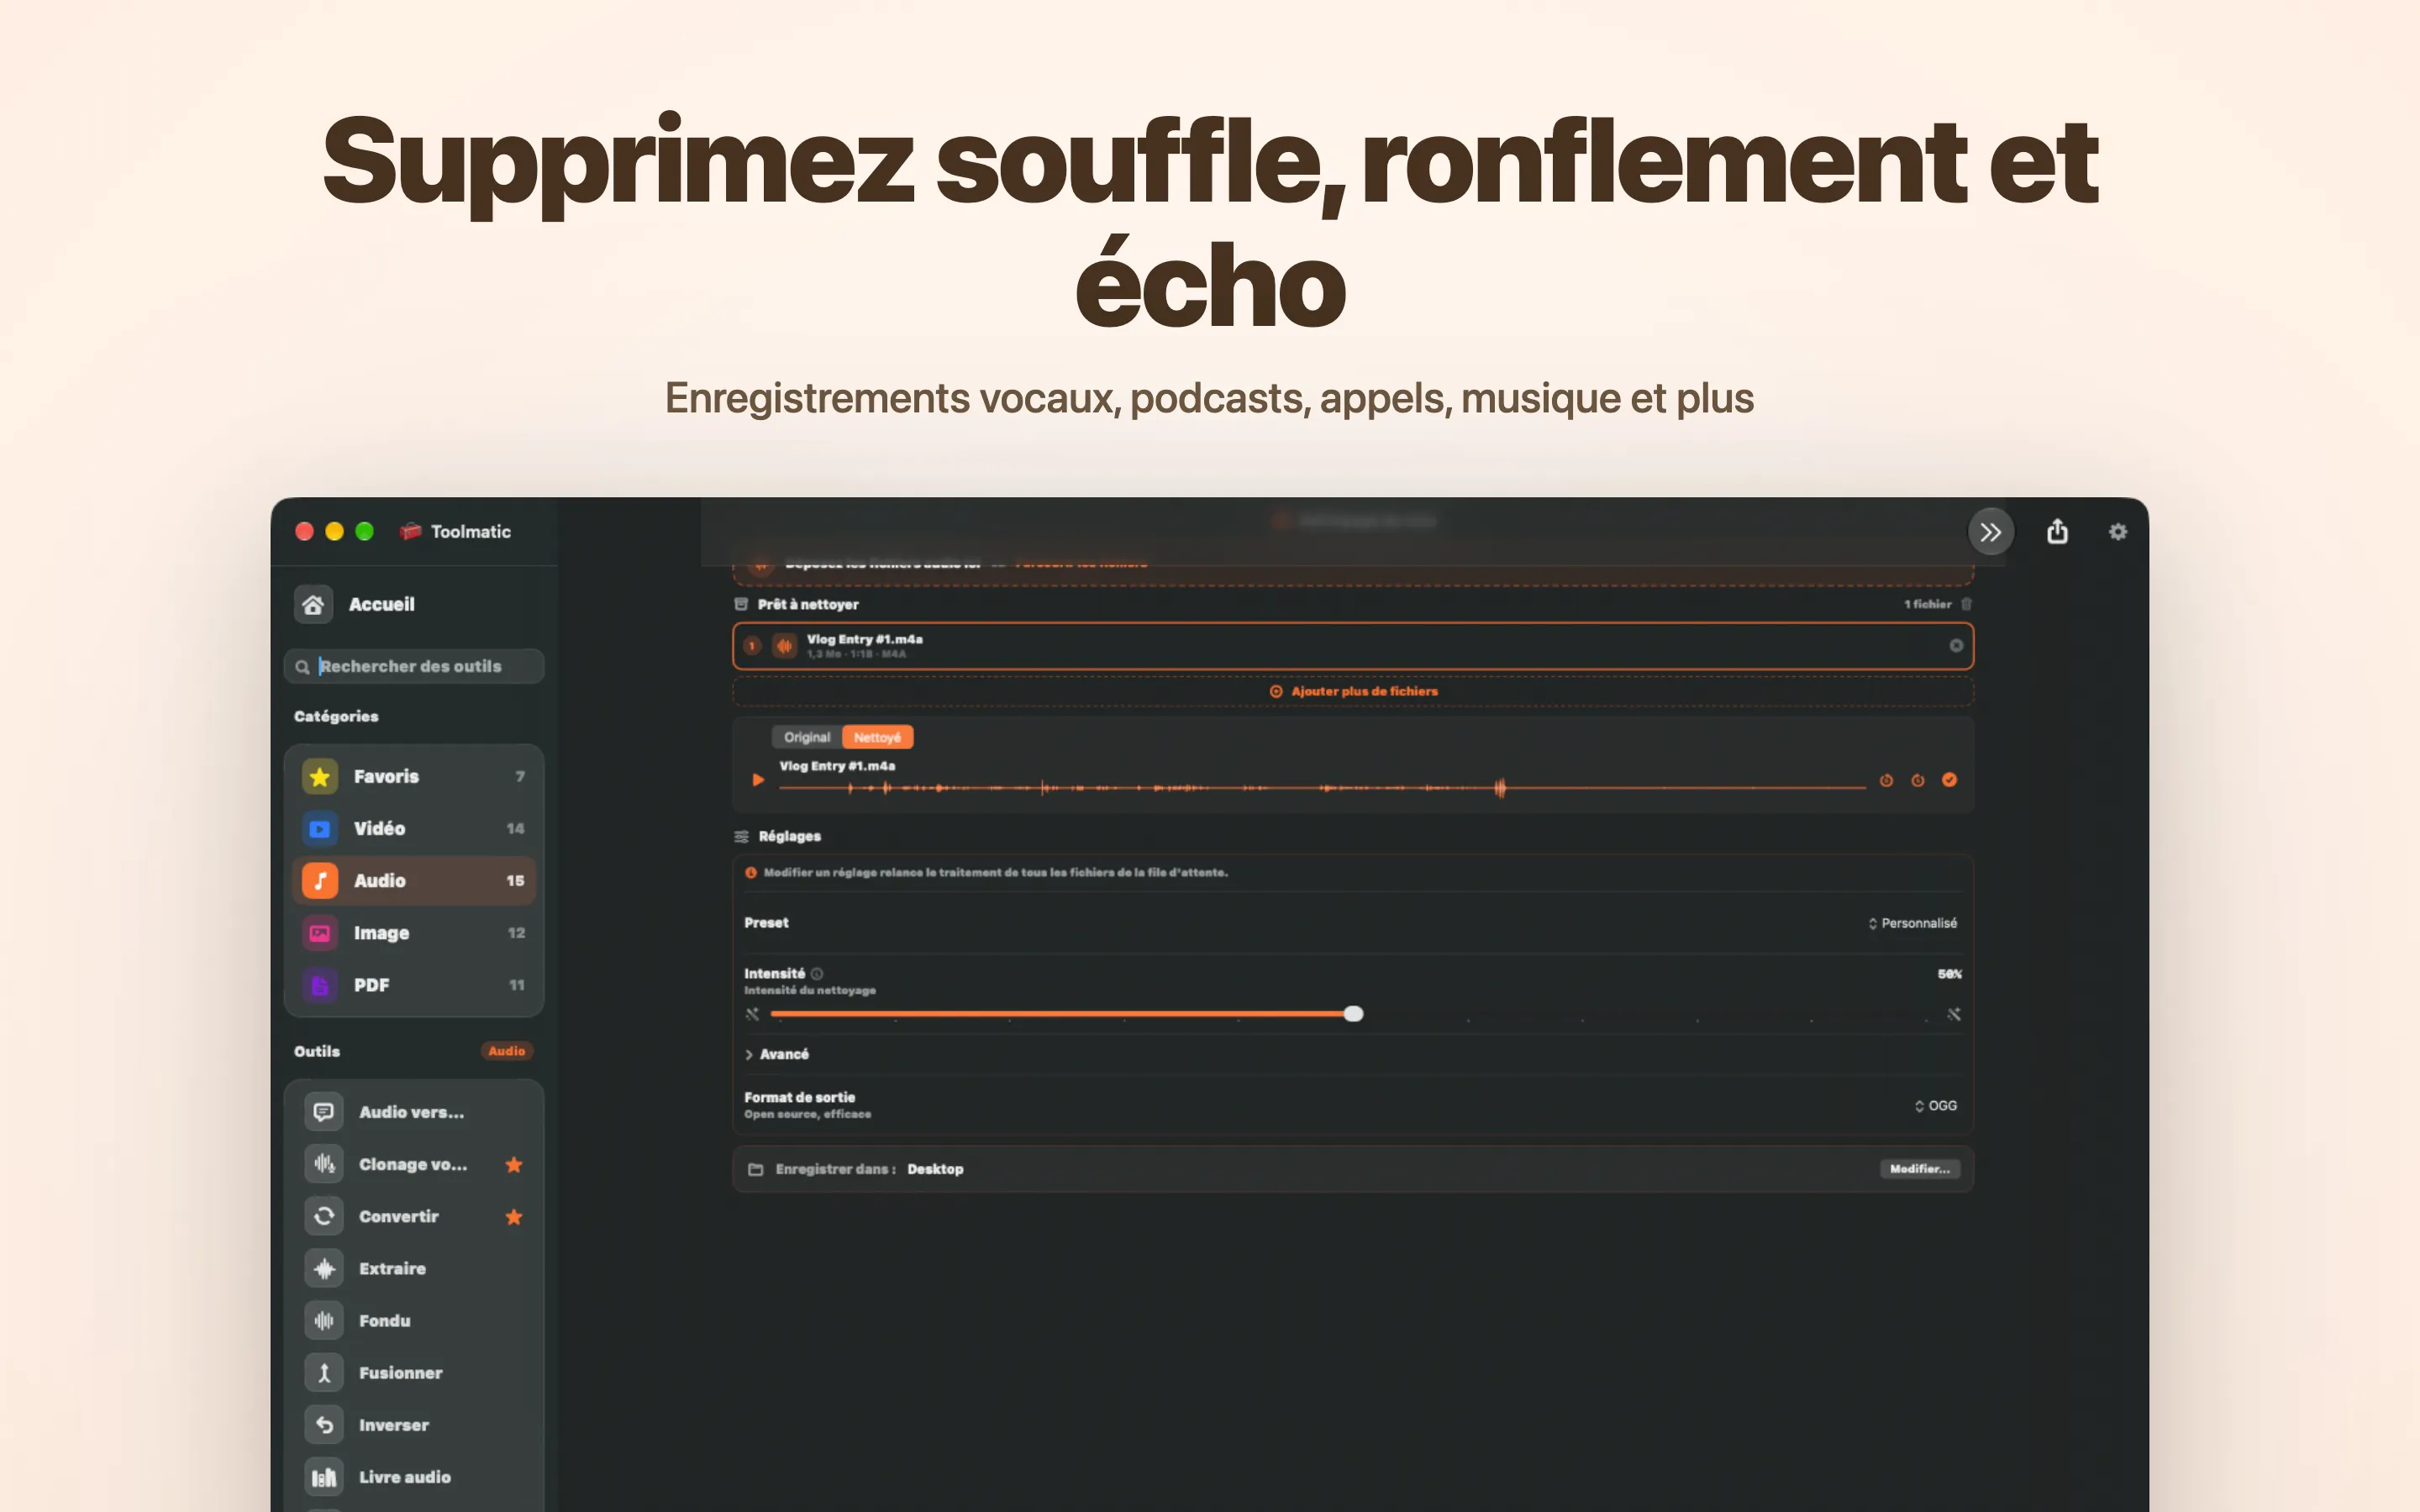Viewport: 2420px width, 1512px height.
Task: Click the Intensité slider handle
Action: tap(1353, 1014)
